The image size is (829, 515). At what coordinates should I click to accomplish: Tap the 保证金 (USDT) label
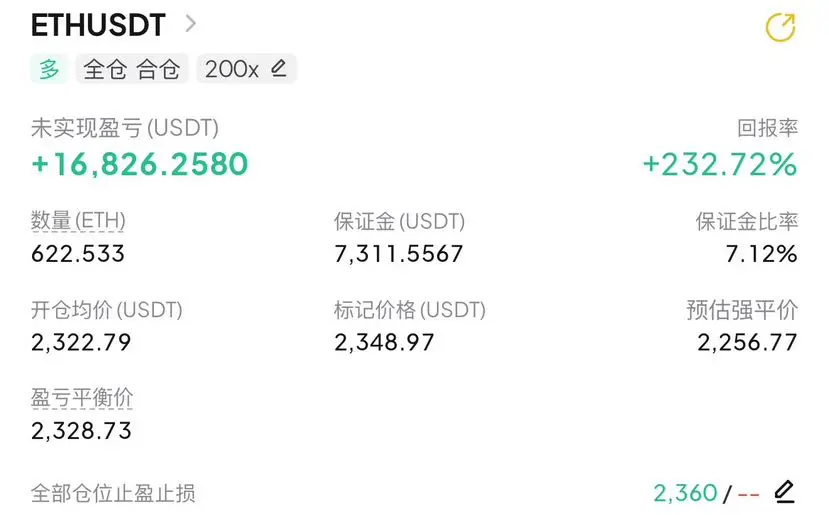(399, 221)
